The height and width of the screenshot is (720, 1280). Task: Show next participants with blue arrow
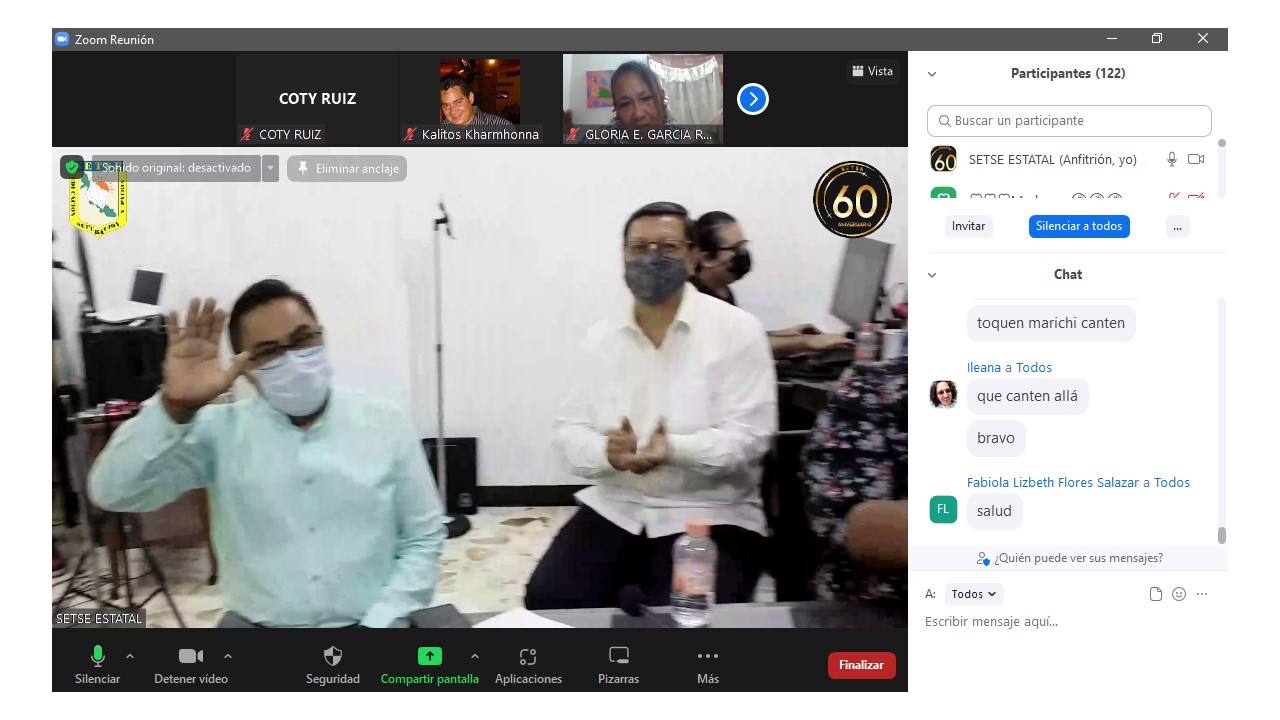tap(752, 99)
